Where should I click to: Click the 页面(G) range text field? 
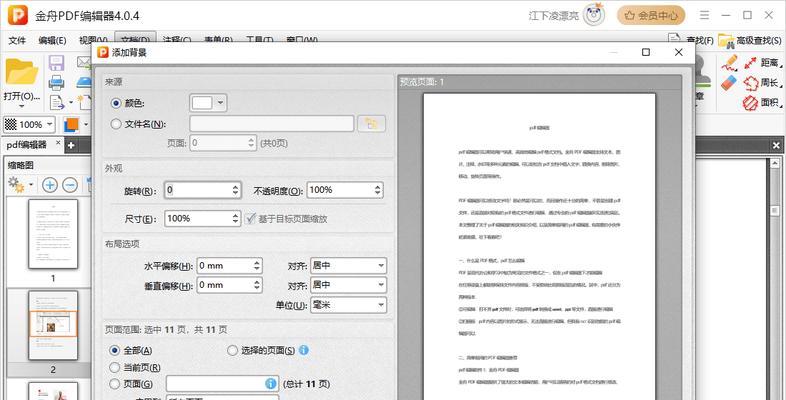point(222,384)
